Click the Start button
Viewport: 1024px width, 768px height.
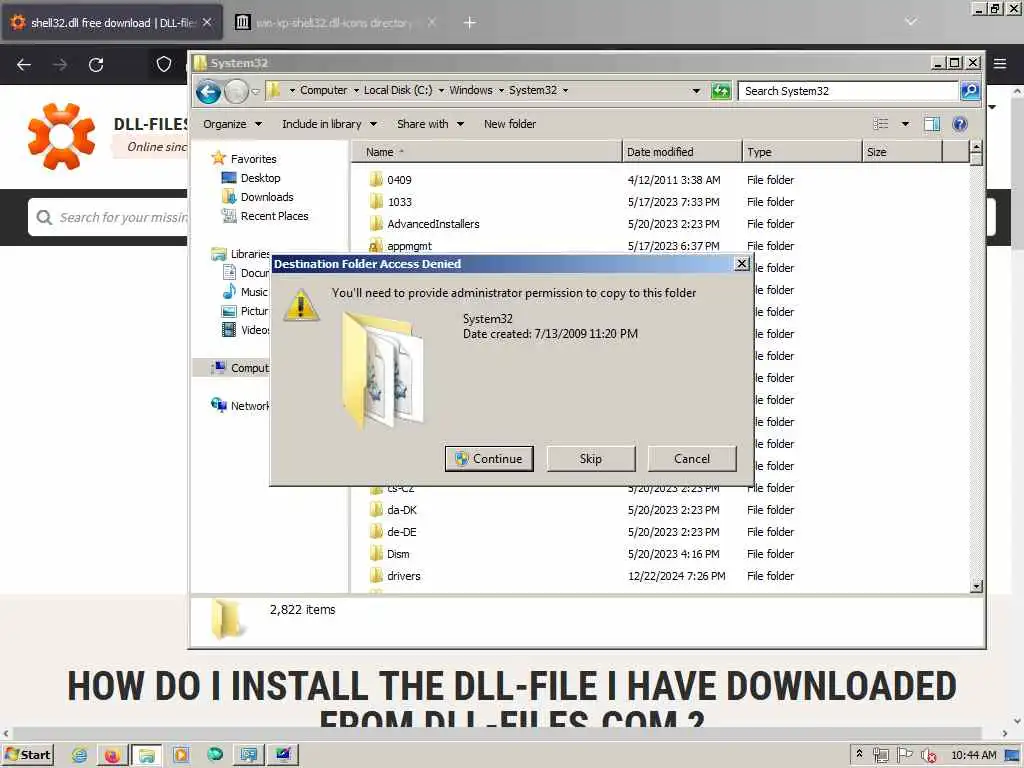click(x=28, y=755)
